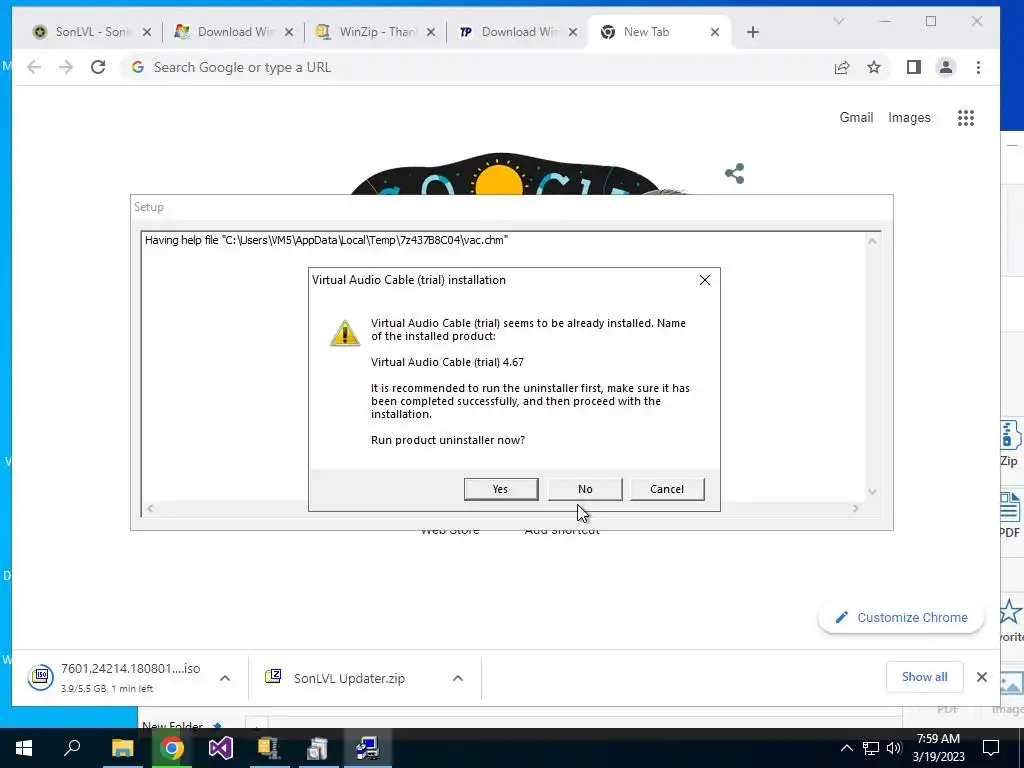The image size is (1024, 768).
Task: Switch to the TP Download Win tab
Action: tap(518, 32)
